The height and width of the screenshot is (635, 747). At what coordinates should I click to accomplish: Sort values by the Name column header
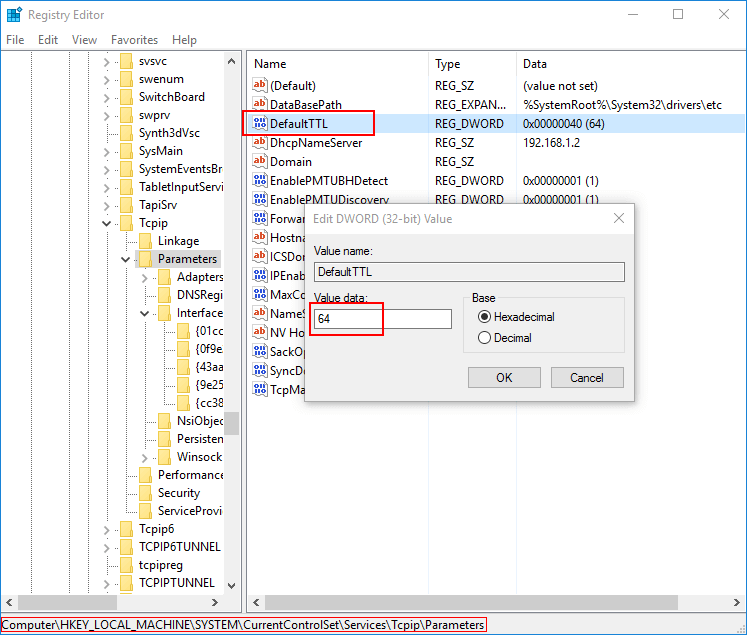pos(338,64)
